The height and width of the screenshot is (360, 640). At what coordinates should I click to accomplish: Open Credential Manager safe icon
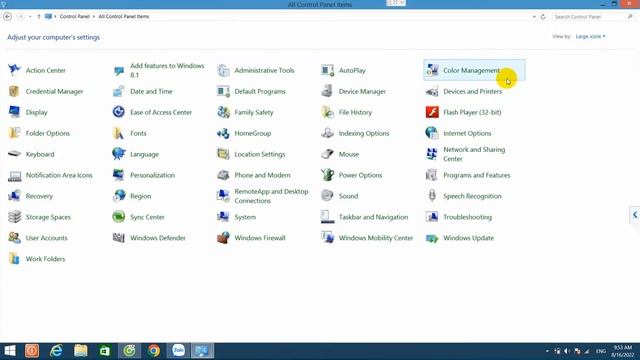click(x=14, y=91)
